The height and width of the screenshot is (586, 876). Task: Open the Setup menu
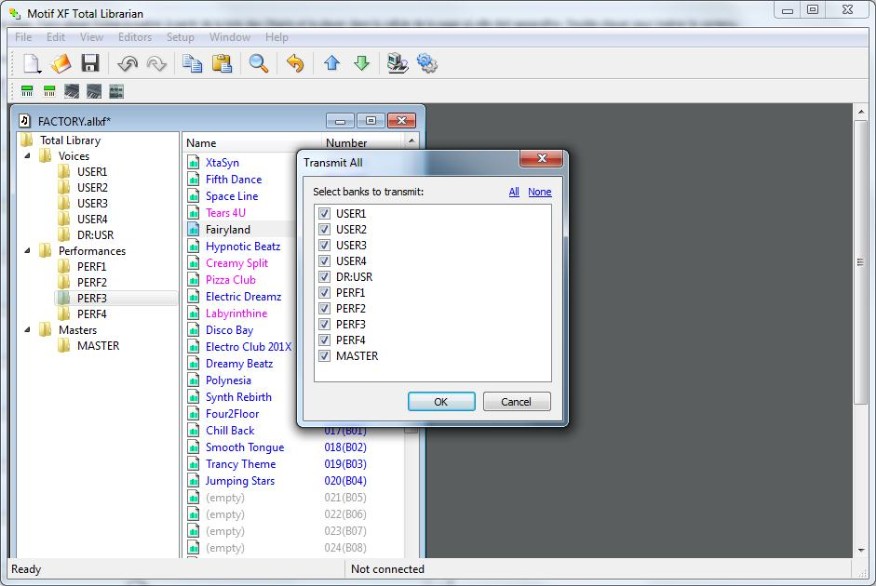click(x=180, y=37)
